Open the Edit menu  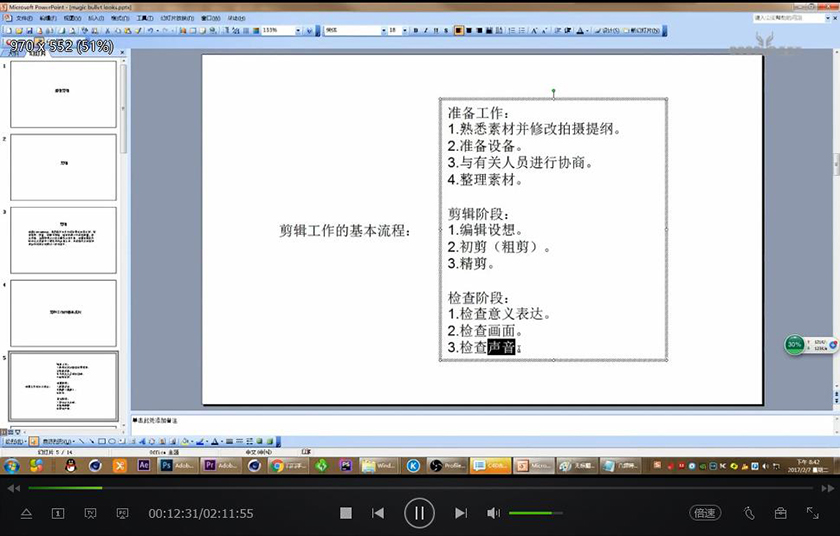tap(48, 18)
